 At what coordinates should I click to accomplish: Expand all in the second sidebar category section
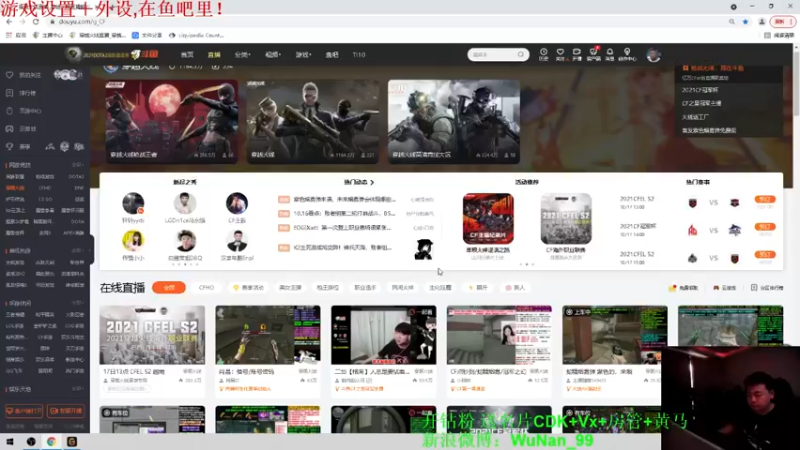pos(78,251)
